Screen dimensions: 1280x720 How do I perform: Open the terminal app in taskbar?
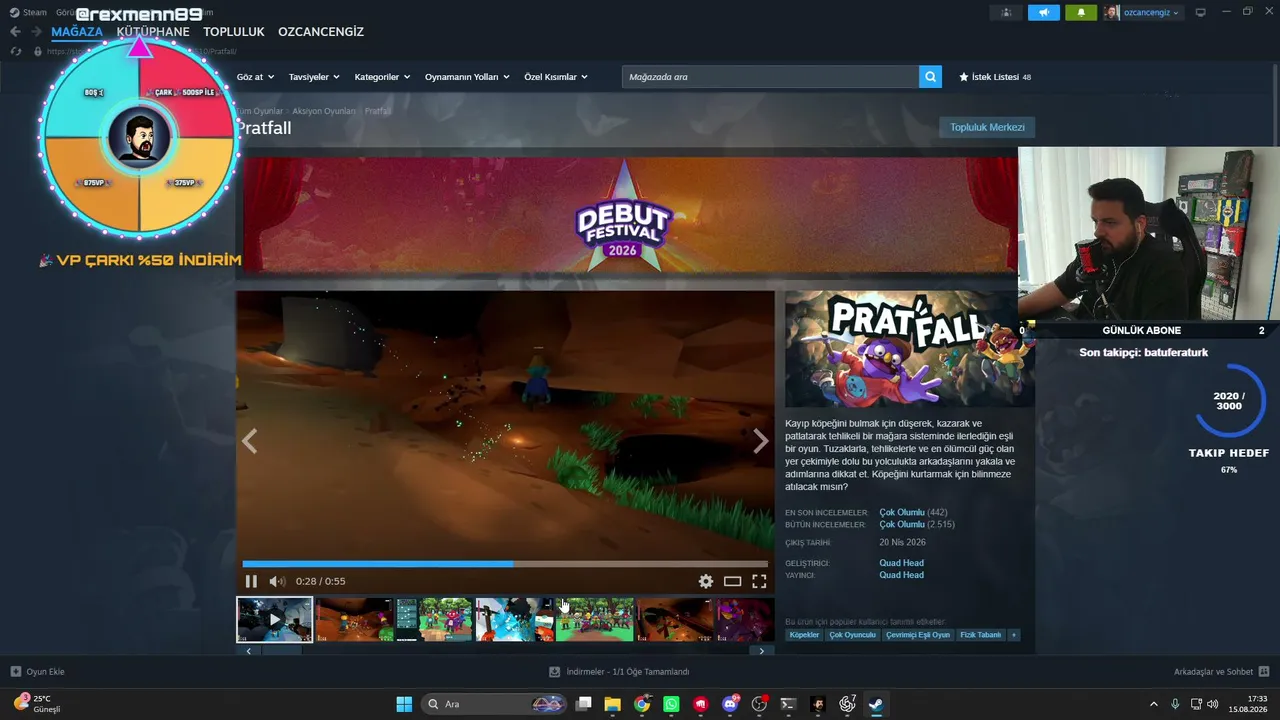[788, 704]
